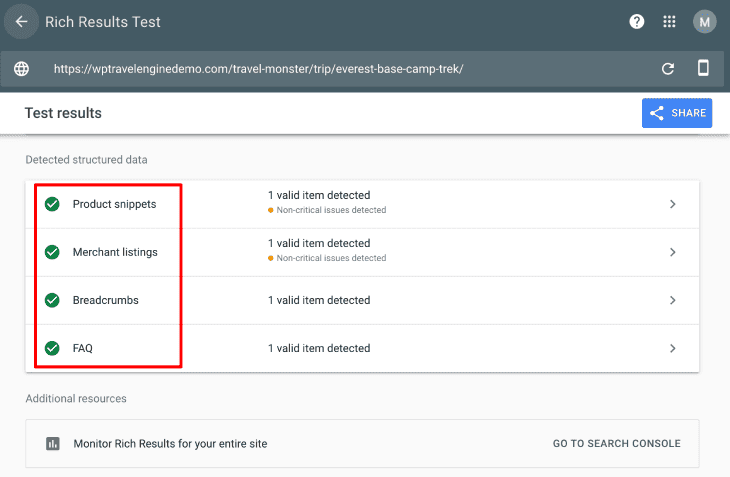Open the help question mark icon

[636, 21]
